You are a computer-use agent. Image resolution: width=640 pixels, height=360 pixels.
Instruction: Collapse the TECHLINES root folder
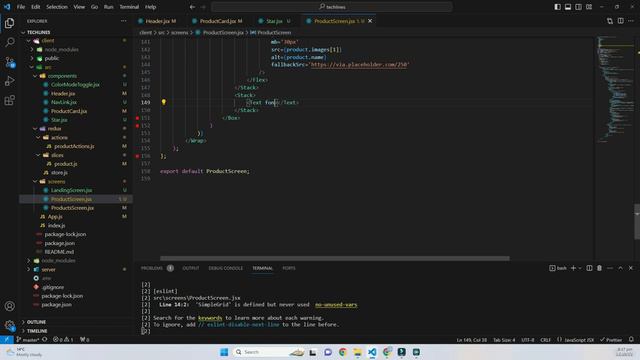coord(23,32)
